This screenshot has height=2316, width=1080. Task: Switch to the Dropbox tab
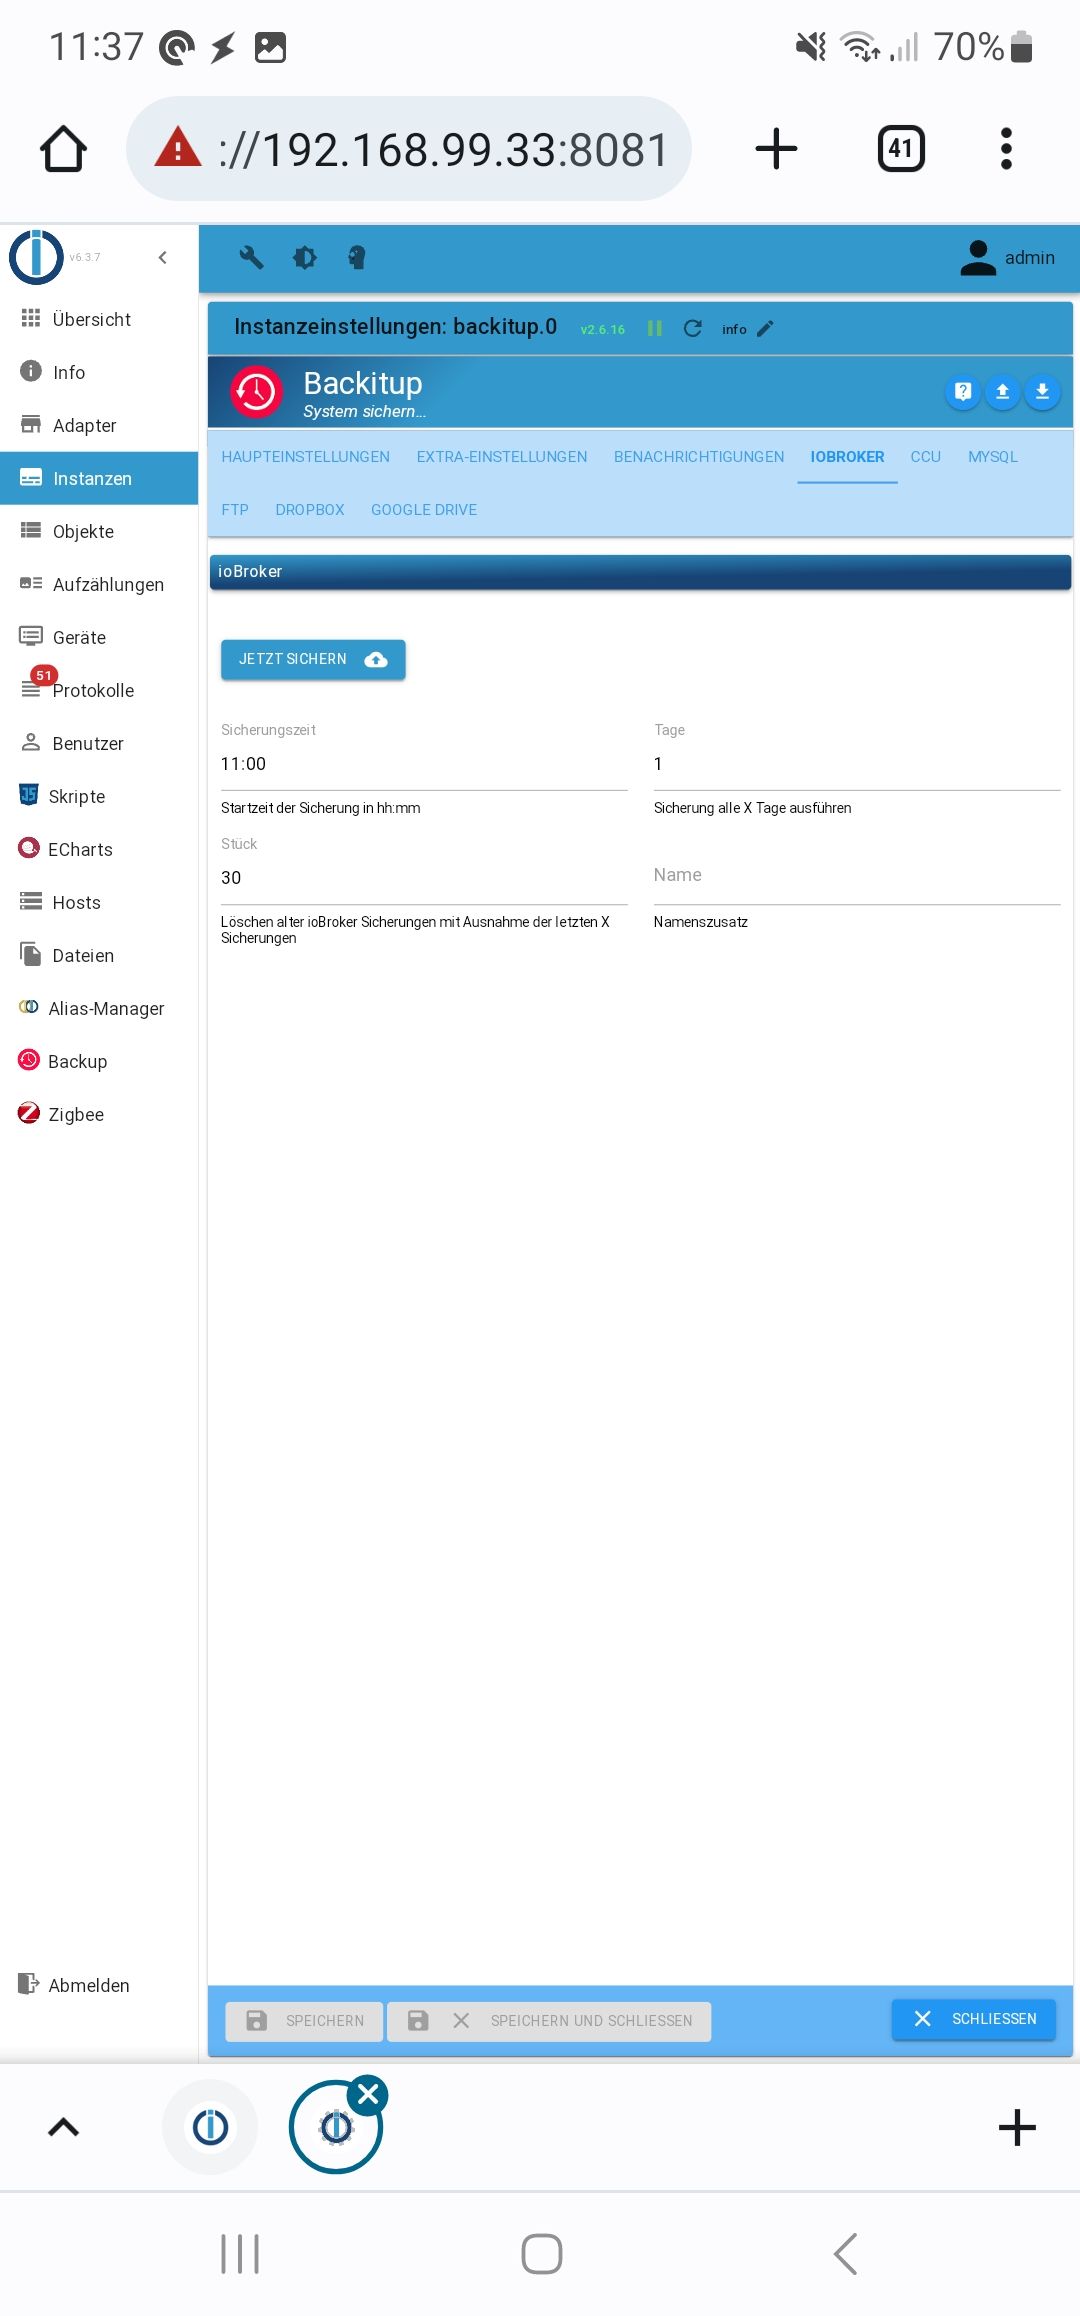tap(310, 509)
